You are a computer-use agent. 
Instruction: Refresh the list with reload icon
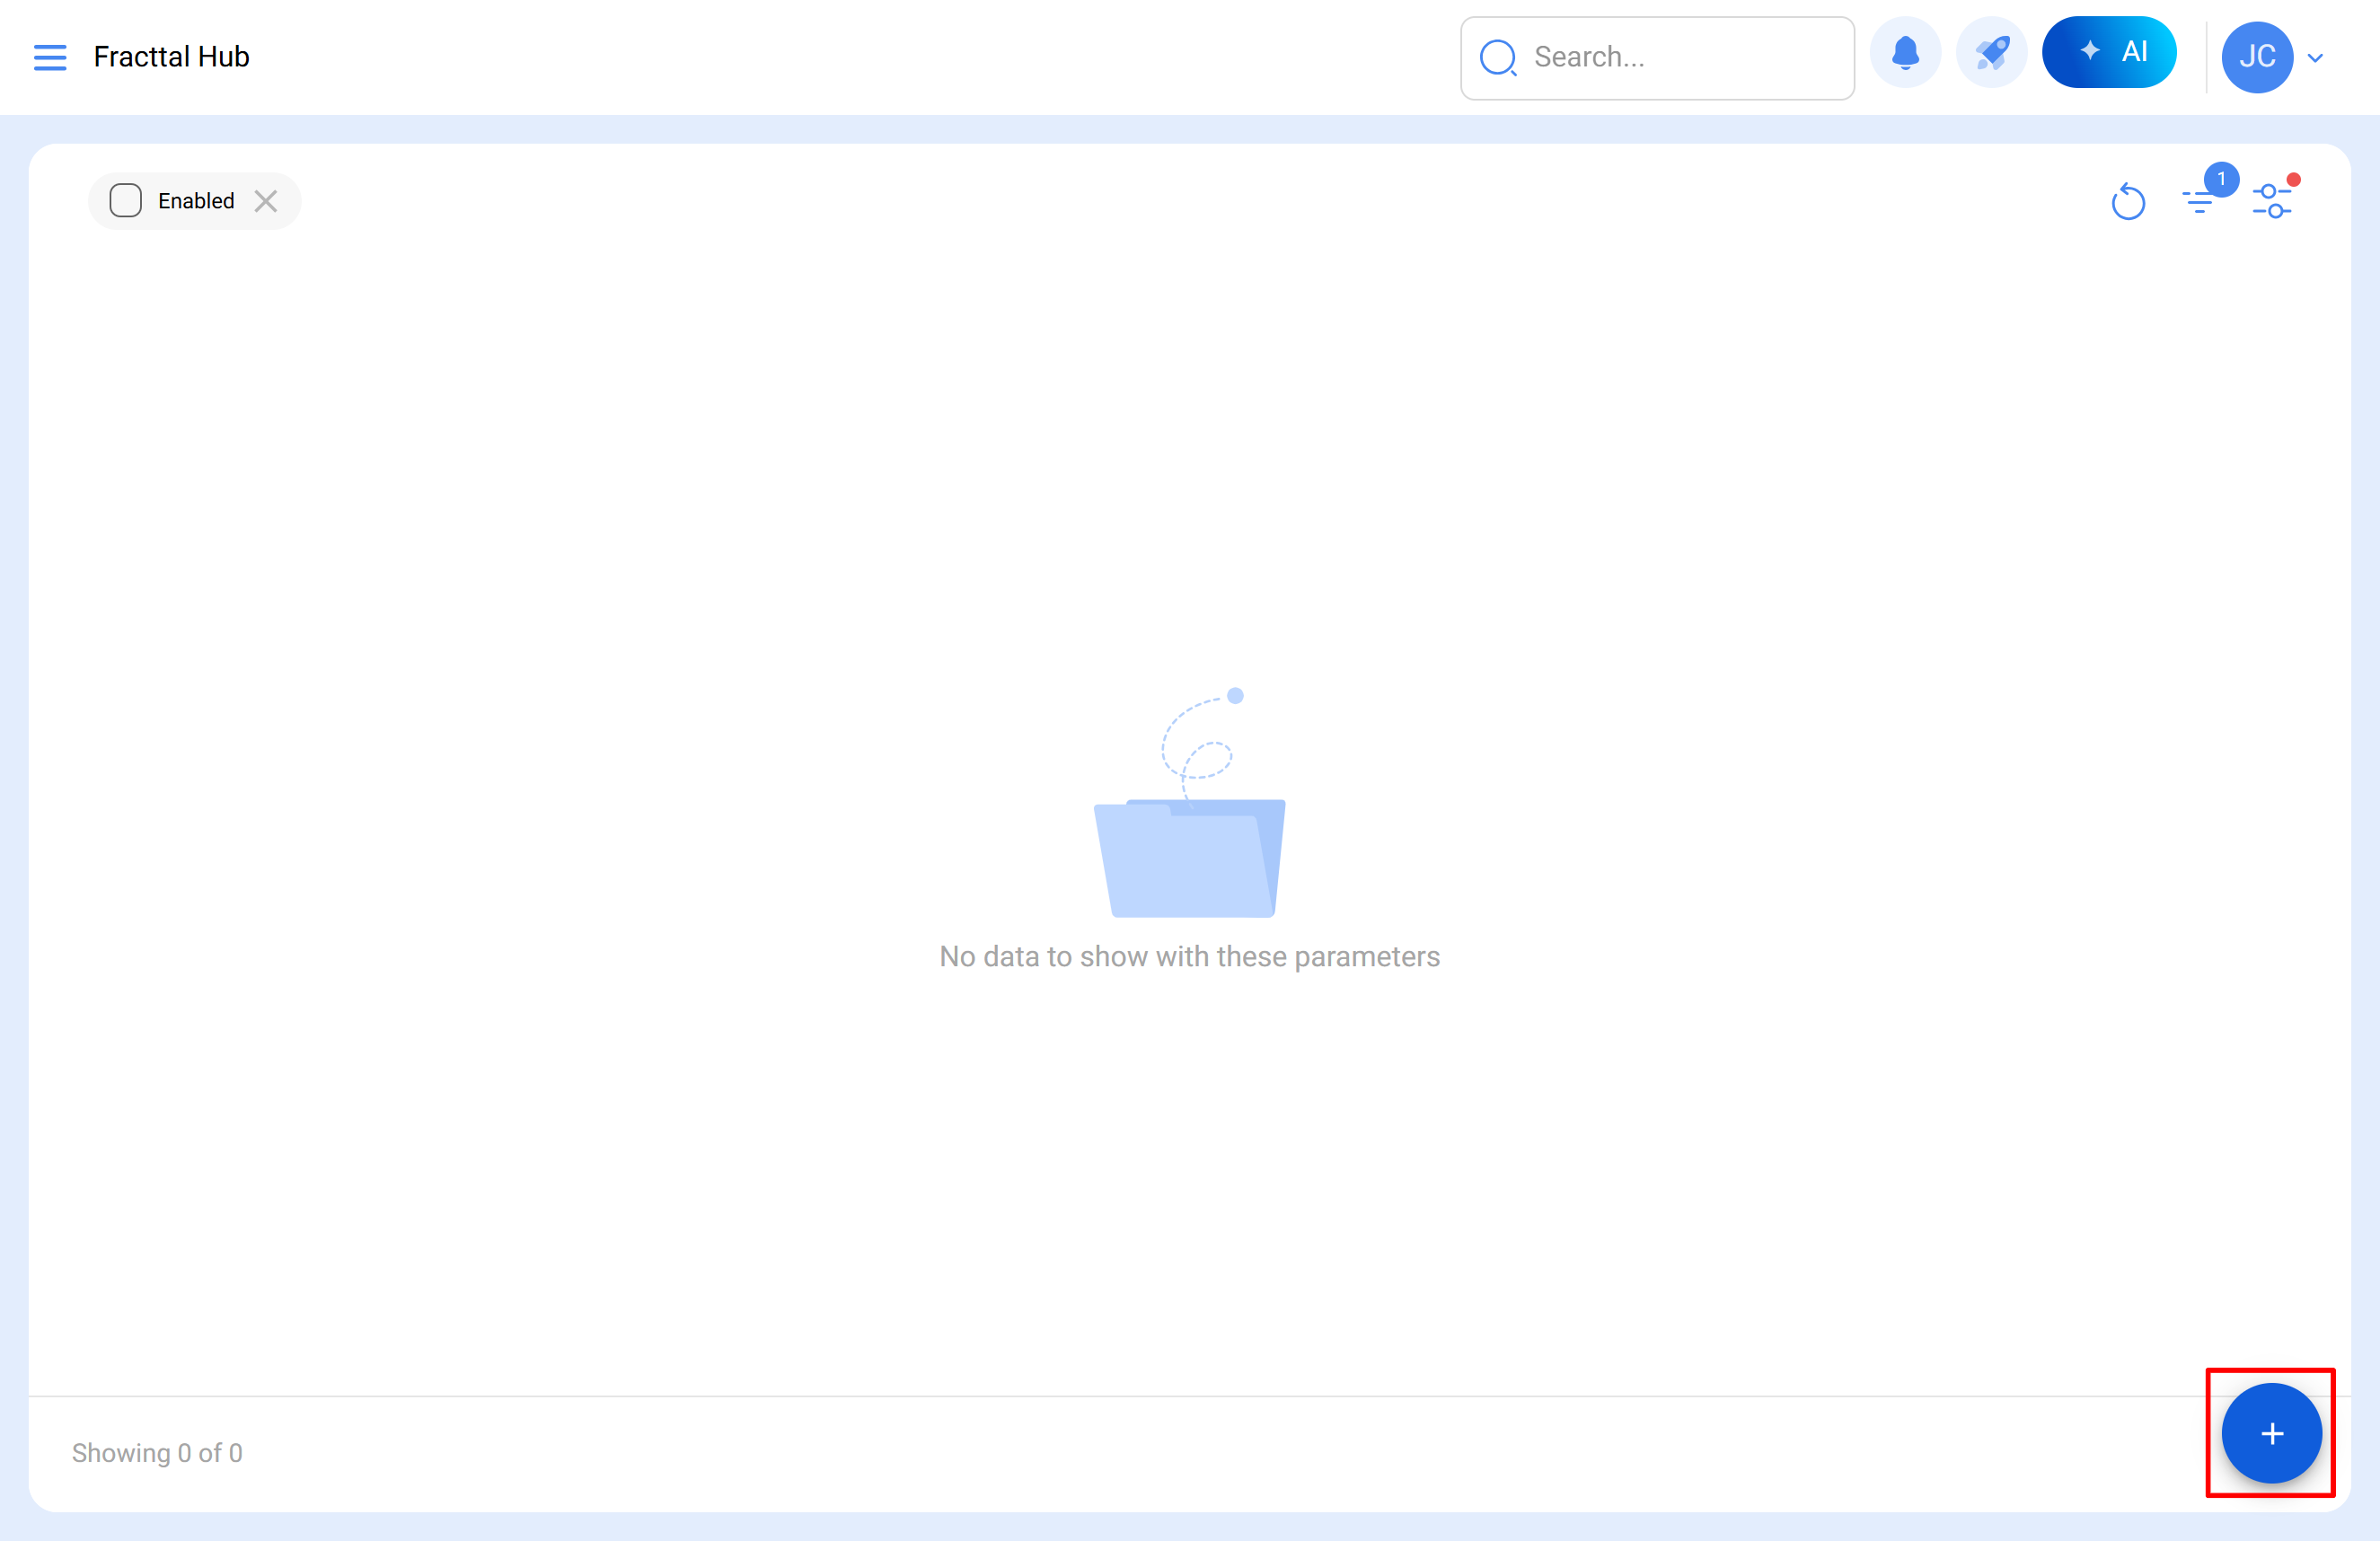pos(2128,202)
